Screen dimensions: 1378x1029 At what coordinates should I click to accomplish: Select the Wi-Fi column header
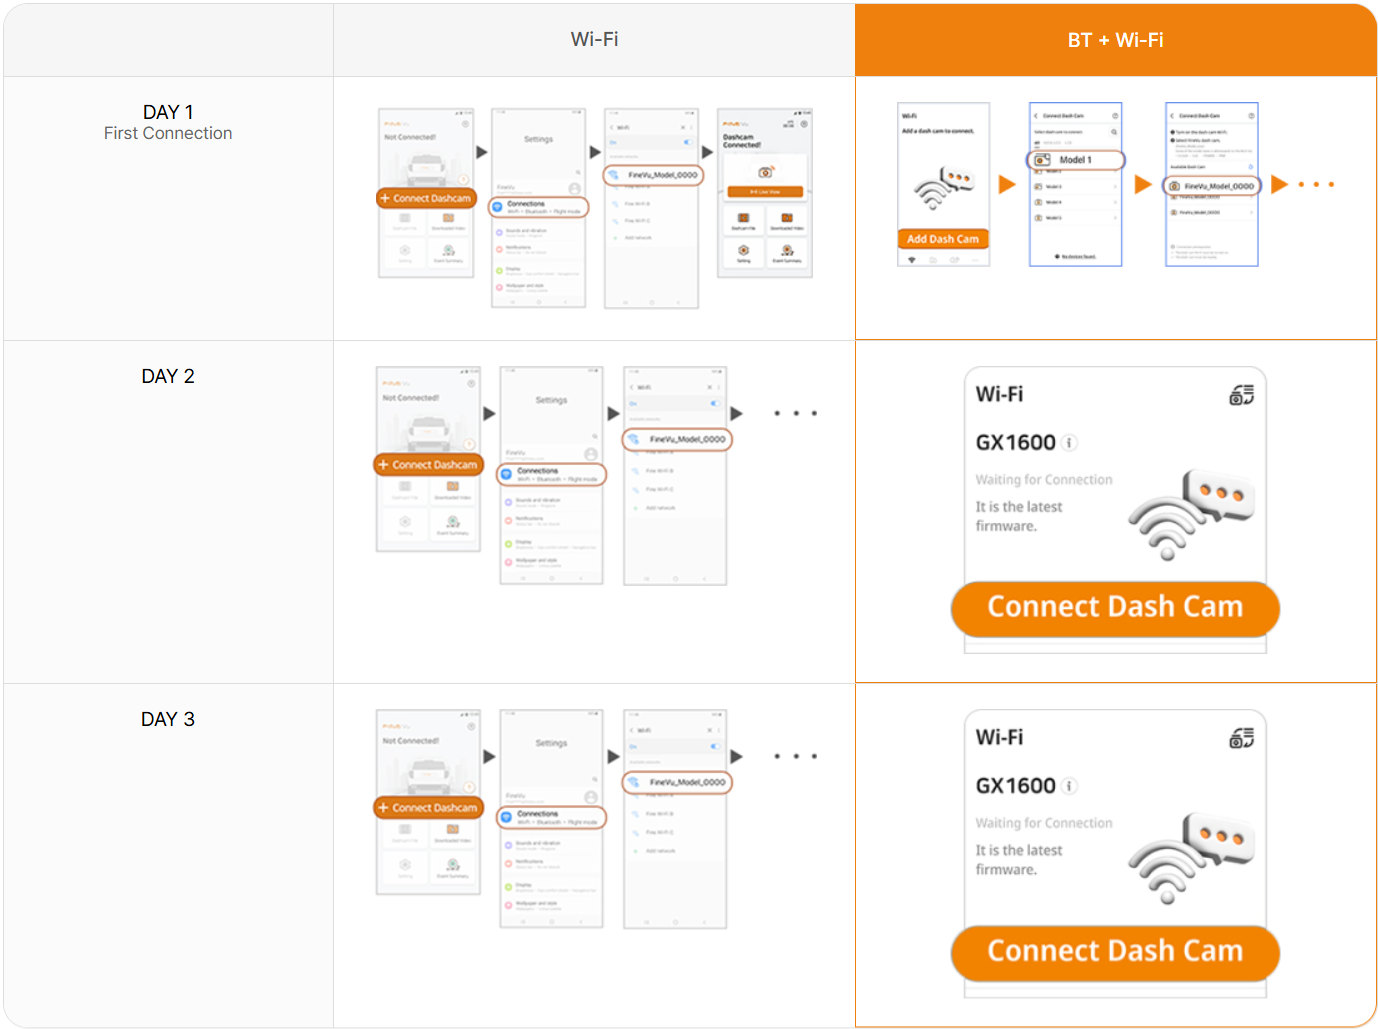(594, 40)
